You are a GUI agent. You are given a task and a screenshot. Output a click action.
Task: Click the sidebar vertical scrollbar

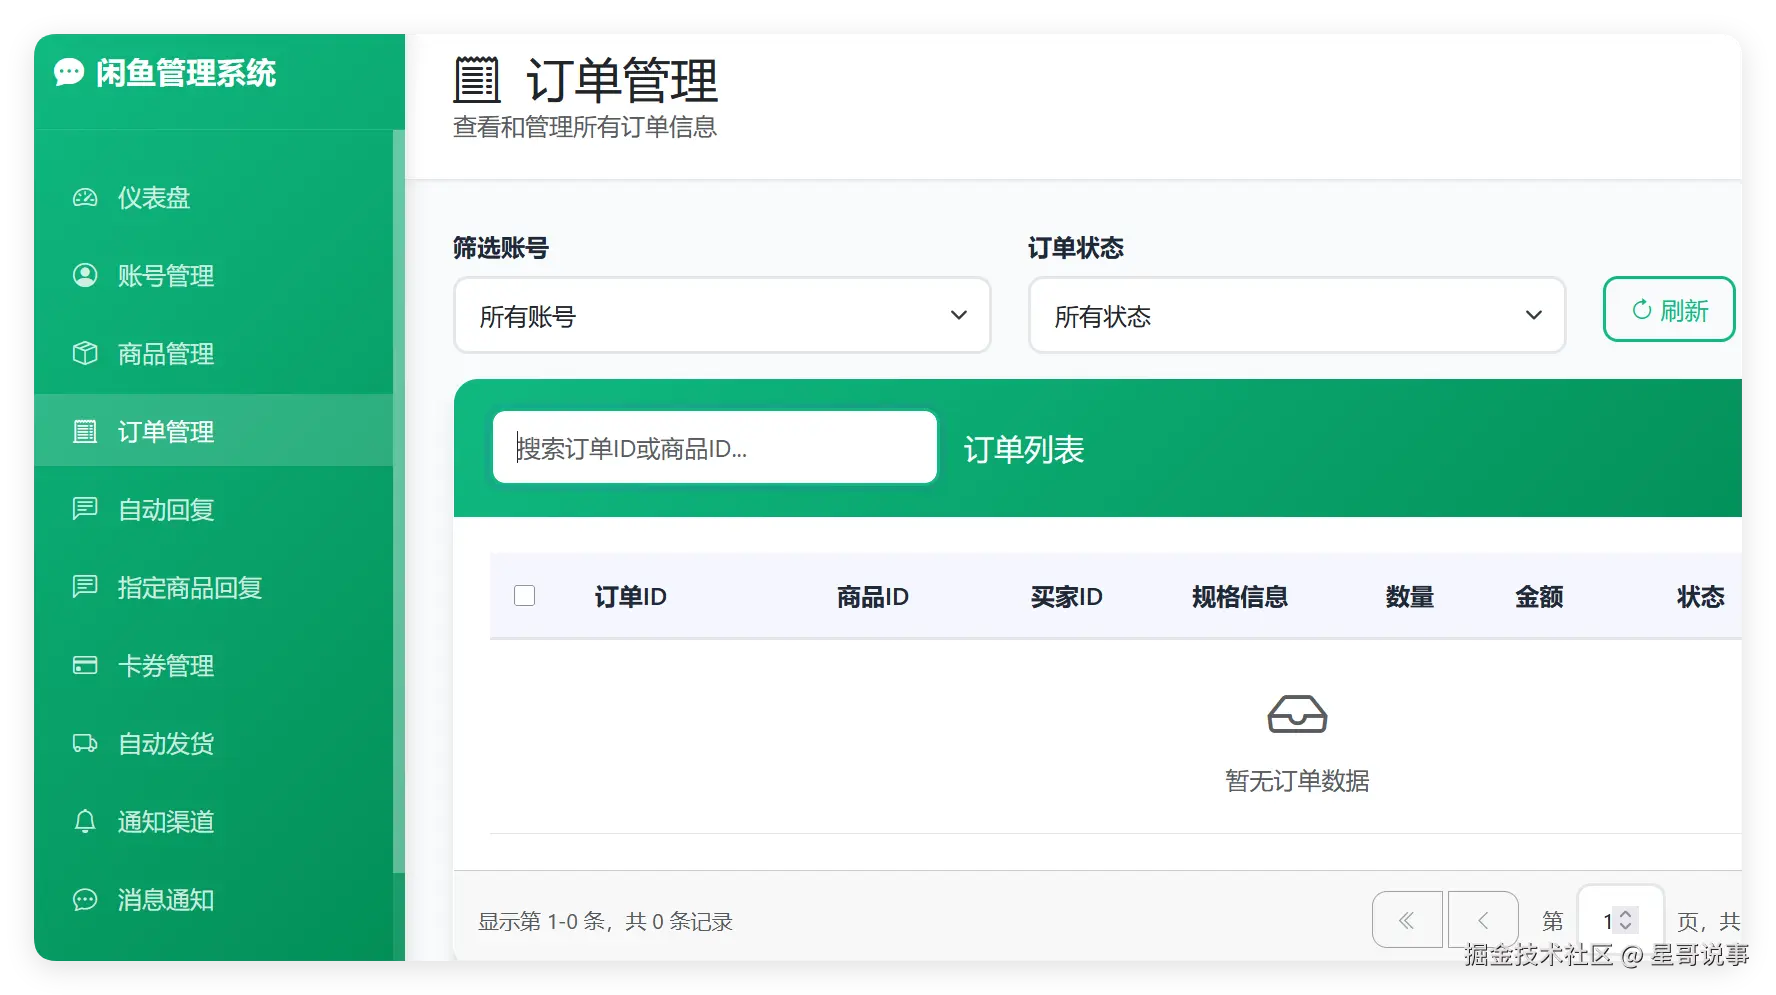(399, 500)
